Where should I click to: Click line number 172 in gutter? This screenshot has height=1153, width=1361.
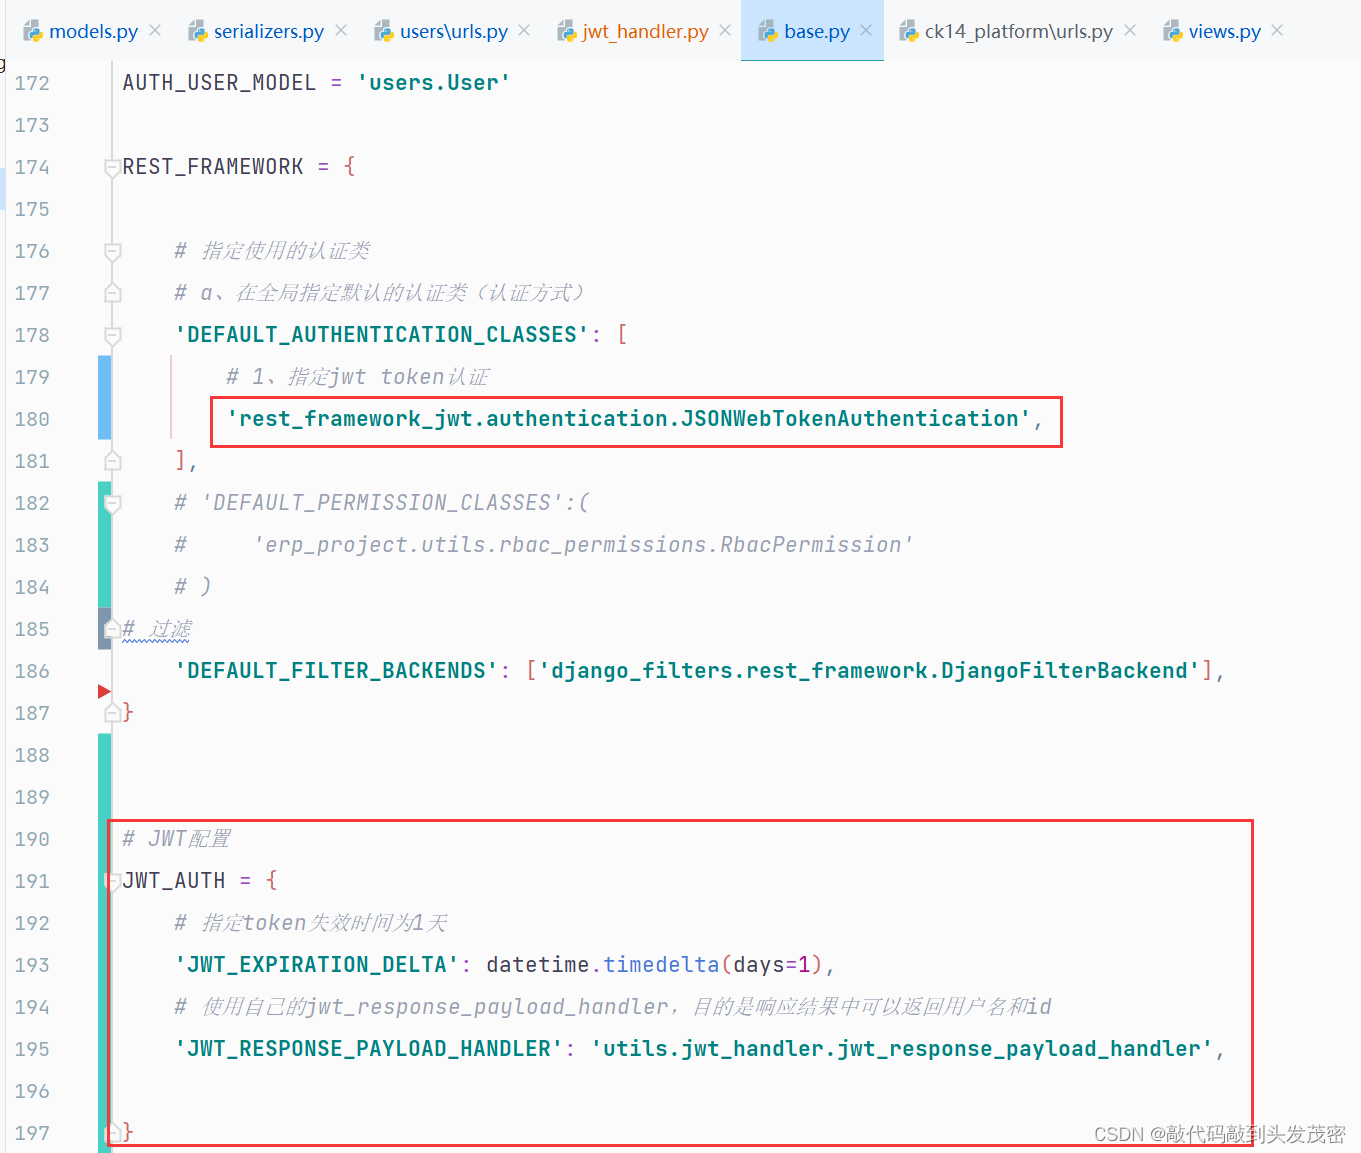click(32, 83)
